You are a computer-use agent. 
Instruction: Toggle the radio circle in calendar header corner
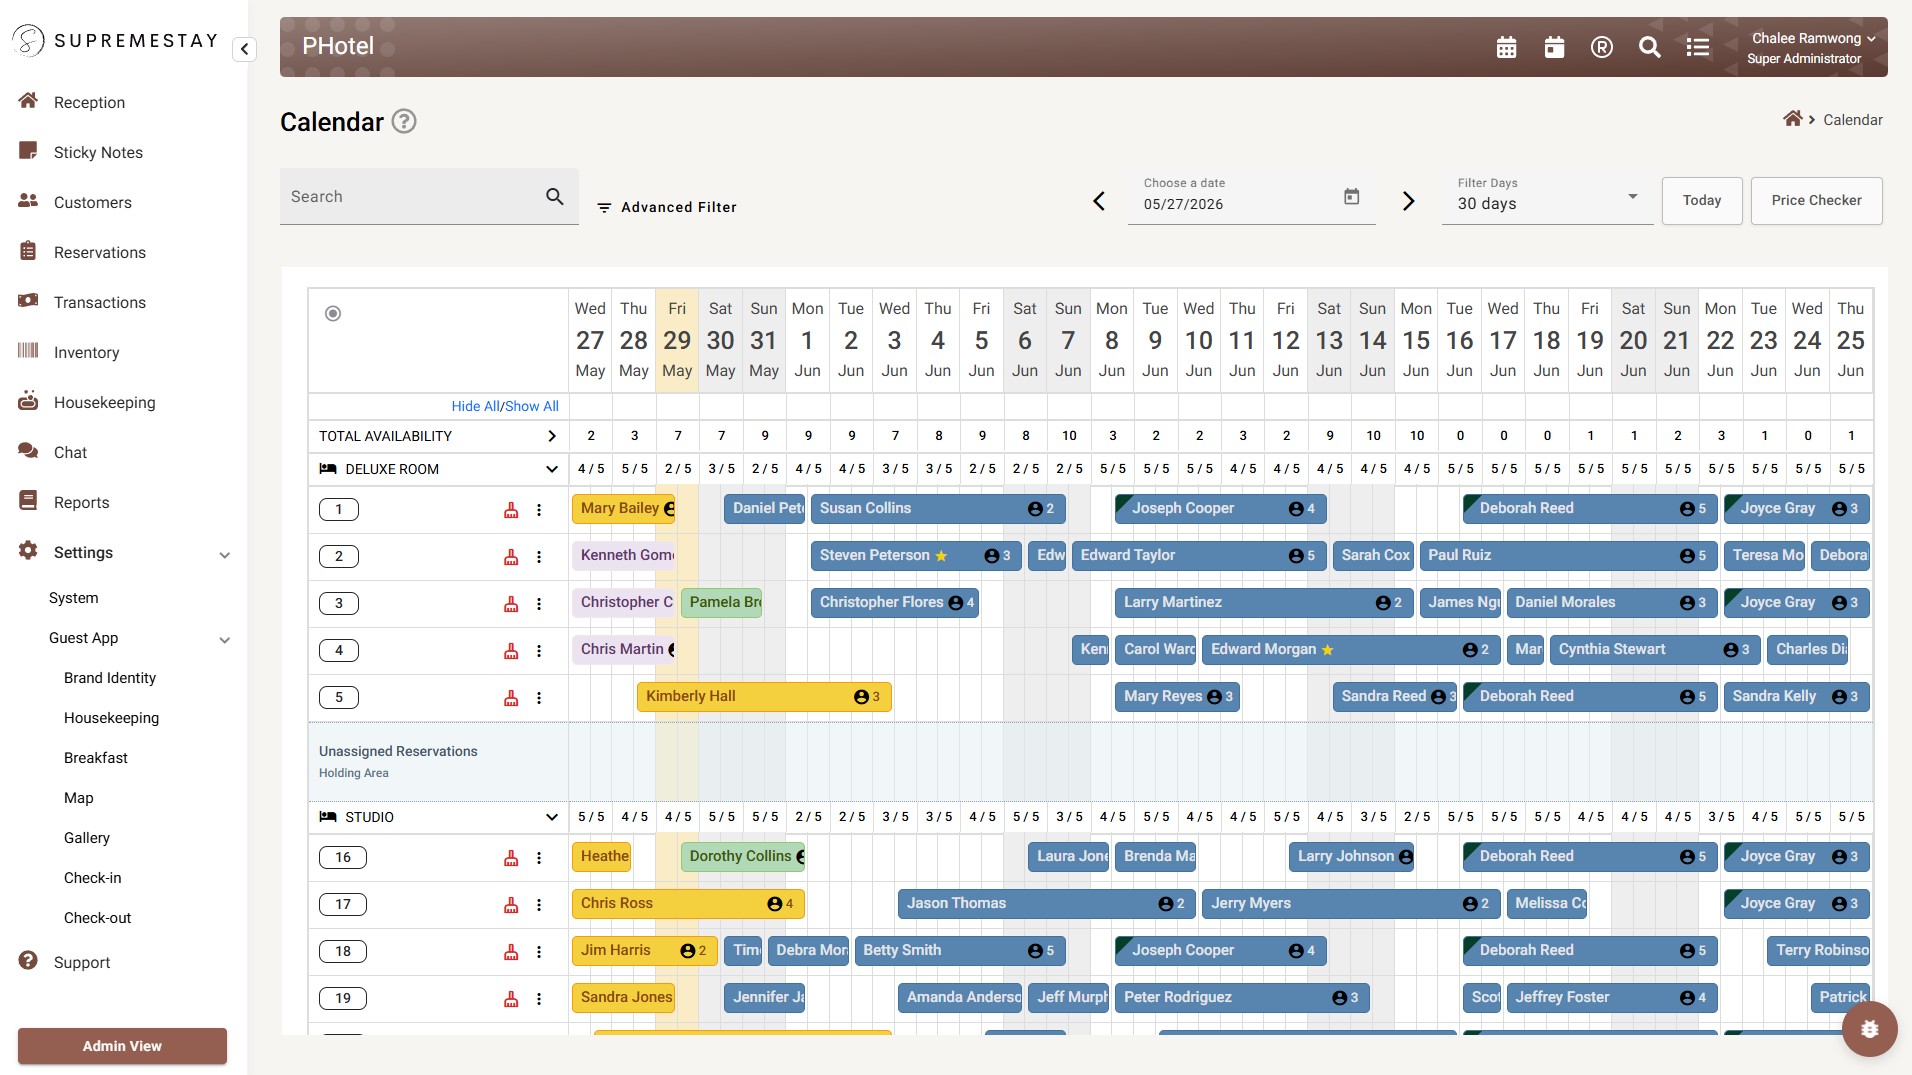tap(333, 314)
